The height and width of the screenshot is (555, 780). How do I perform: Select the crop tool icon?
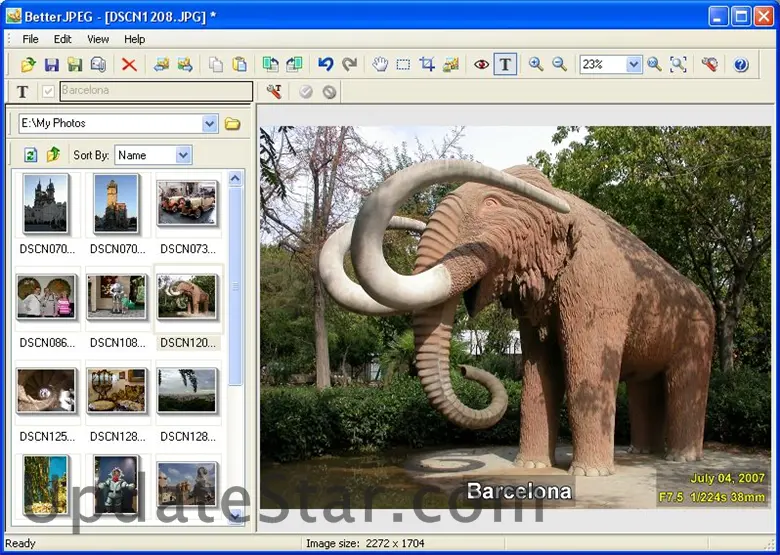(x=427, y=64)
